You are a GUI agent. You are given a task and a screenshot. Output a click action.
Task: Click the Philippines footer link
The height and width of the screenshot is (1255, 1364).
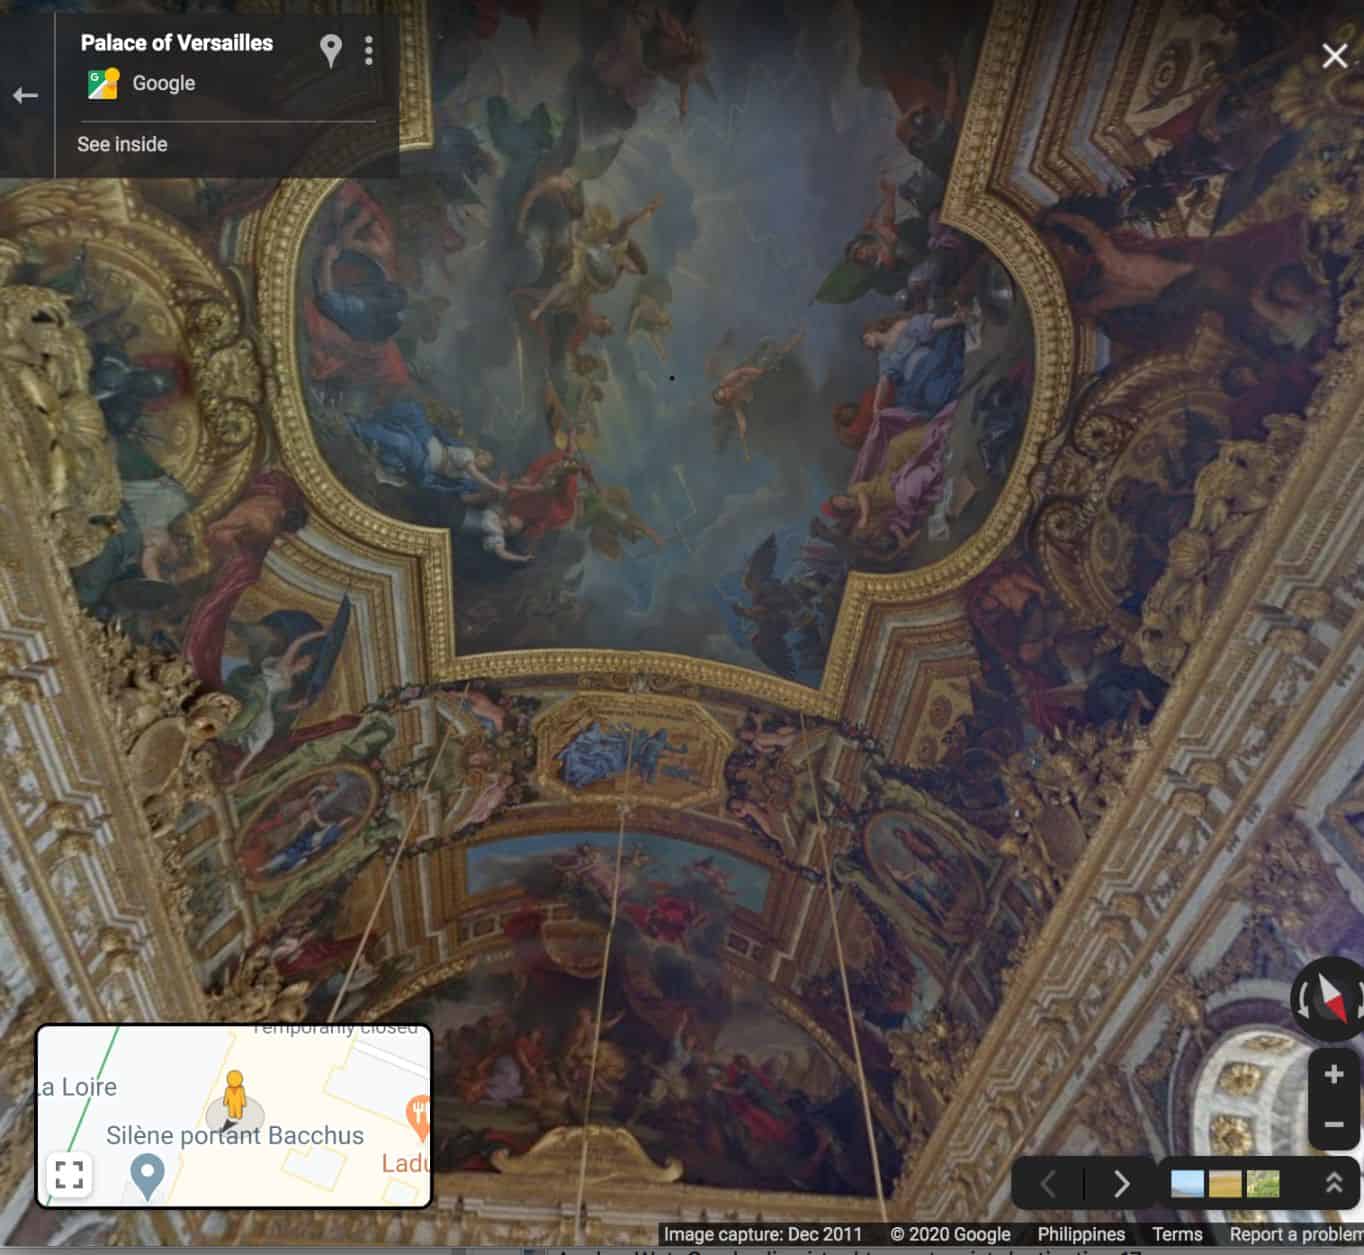click(x=1081, y=1234)
